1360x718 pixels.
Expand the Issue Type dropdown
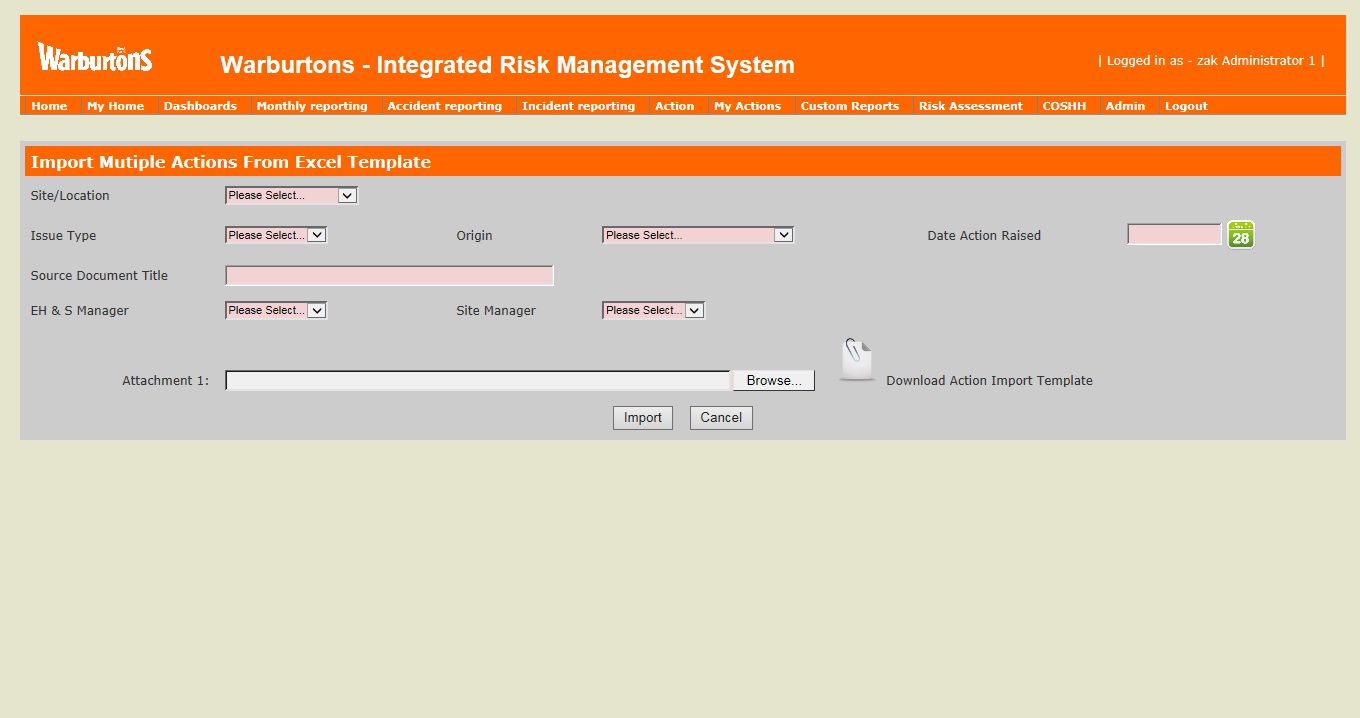(x=276, y=236)
